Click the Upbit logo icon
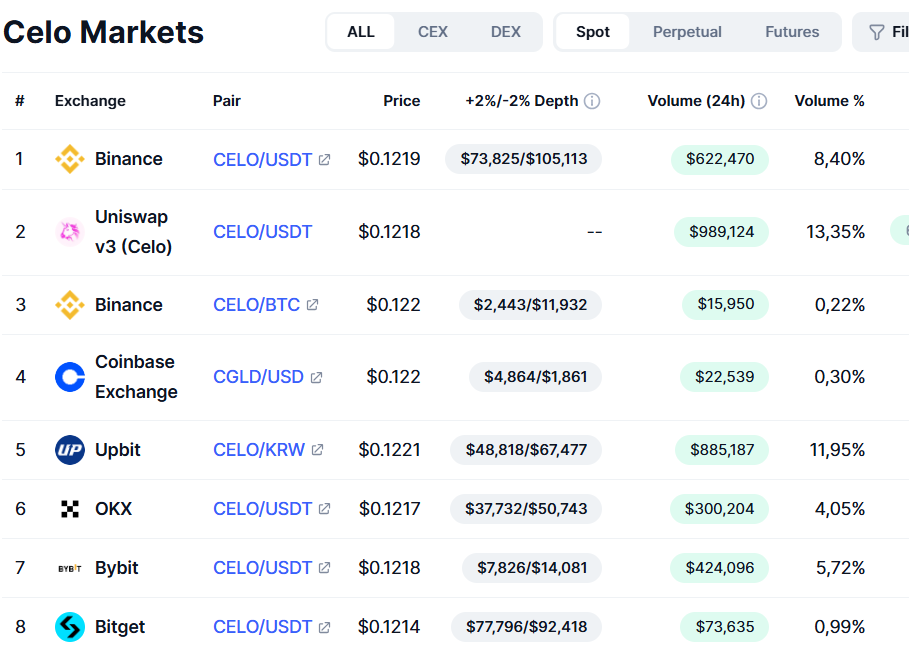Screen dimensions: 909x652 (x=70, y=450)
